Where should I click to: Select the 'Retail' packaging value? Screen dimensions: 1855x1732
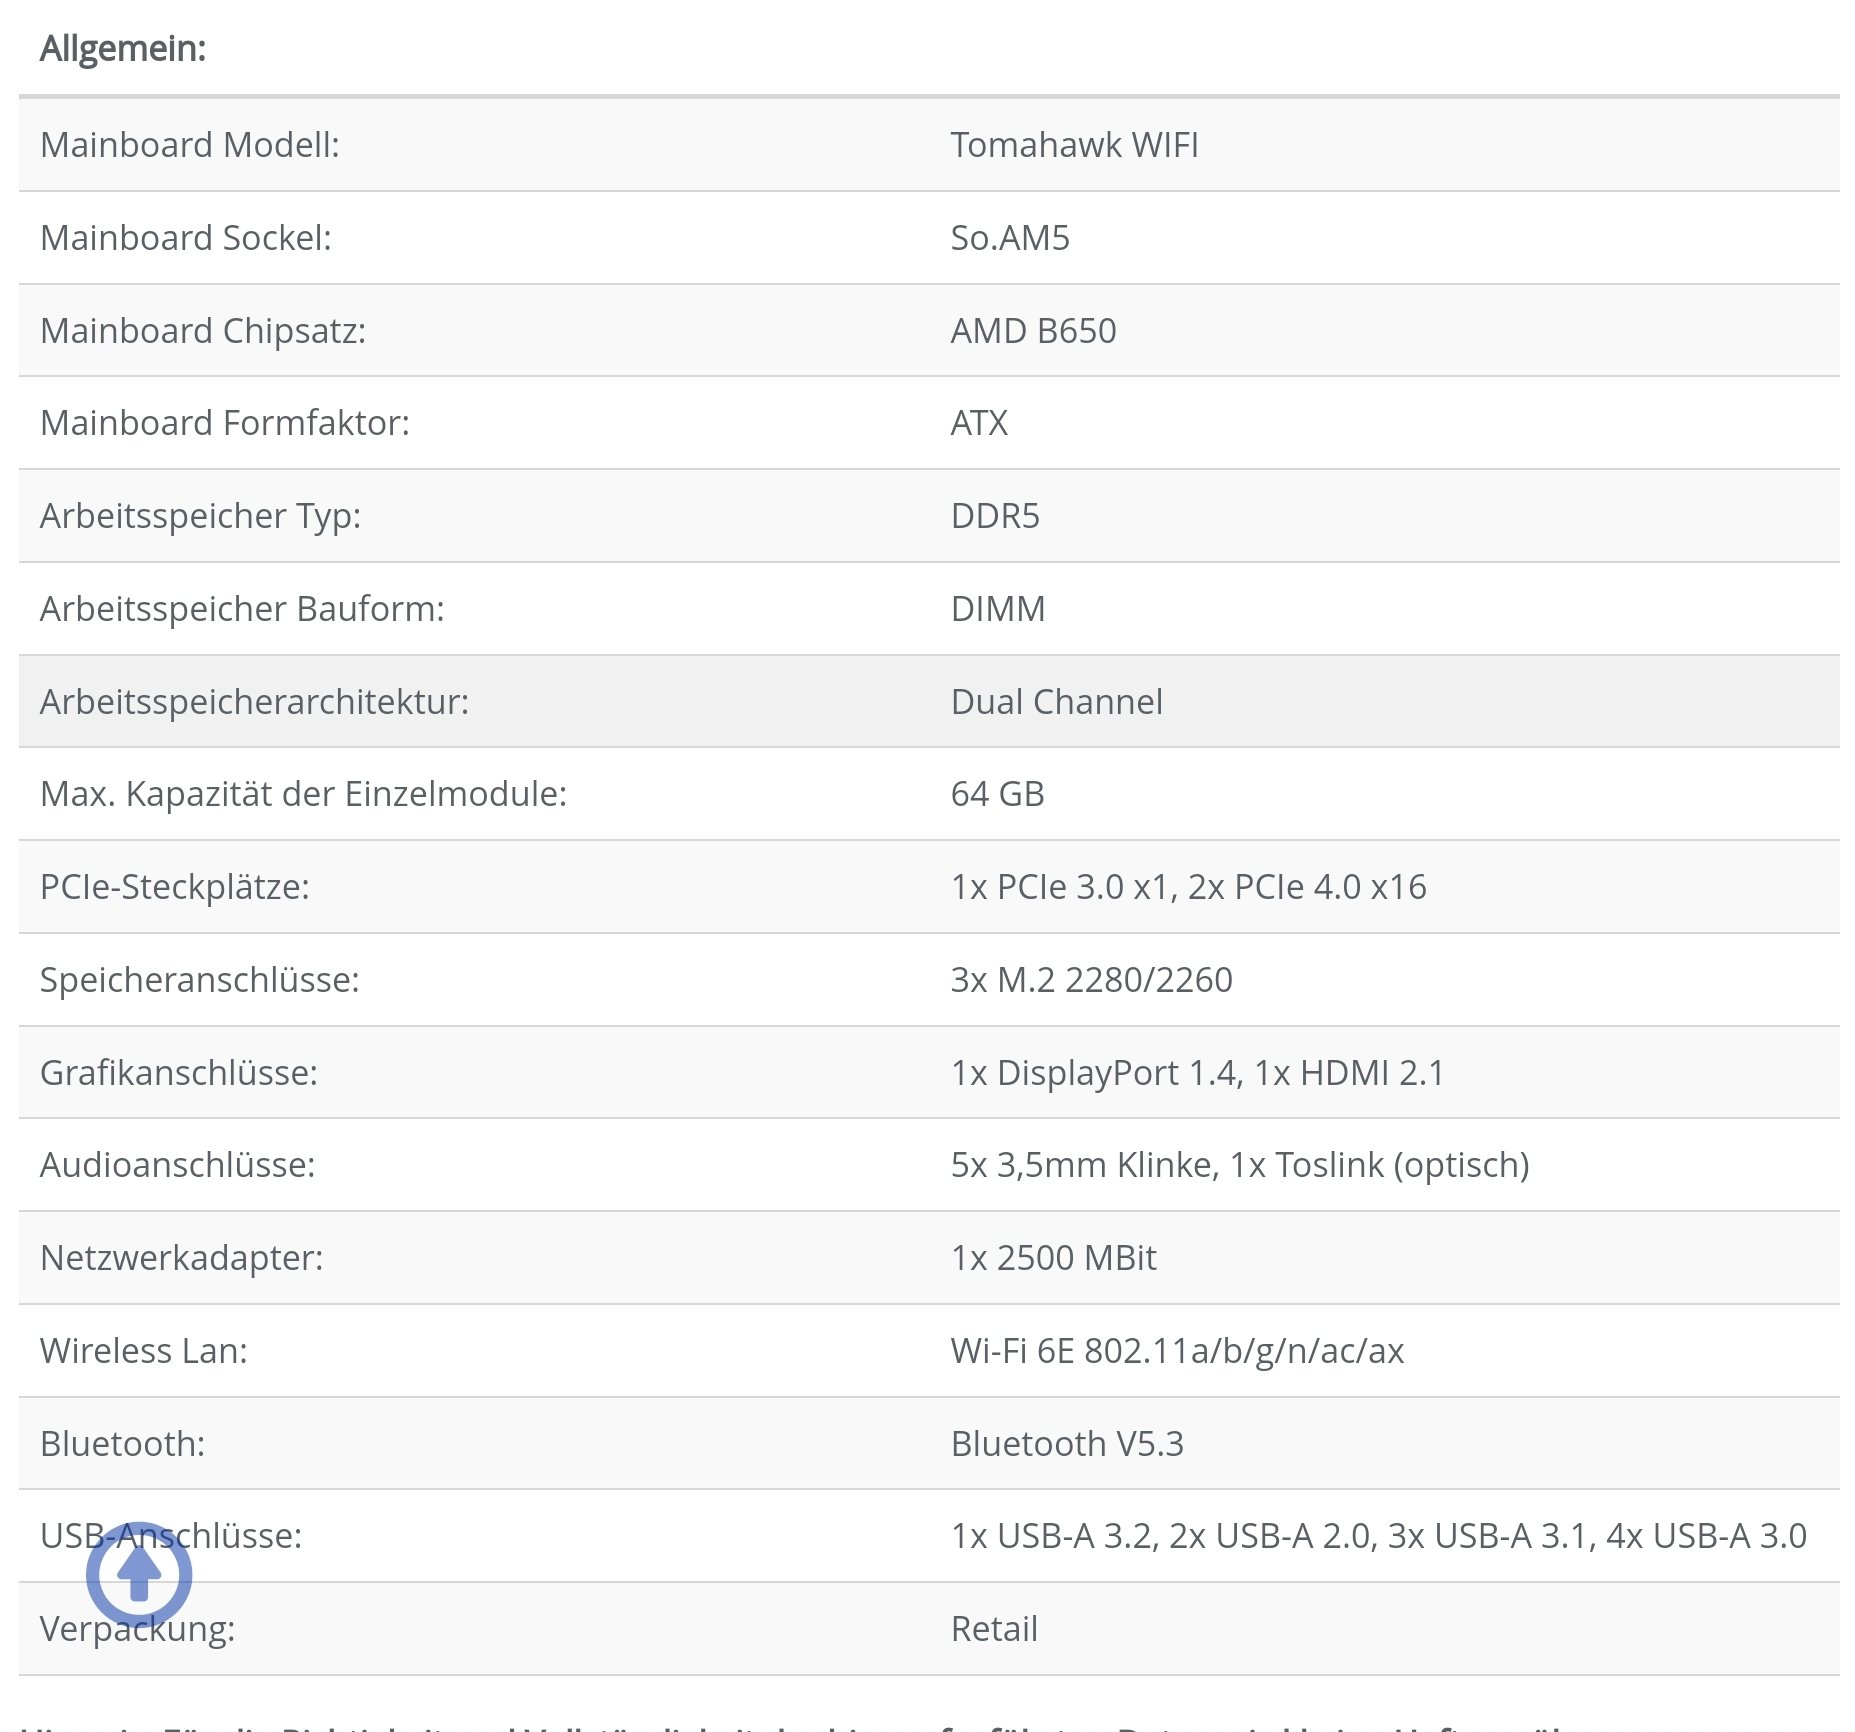(x=994, y=1629)
